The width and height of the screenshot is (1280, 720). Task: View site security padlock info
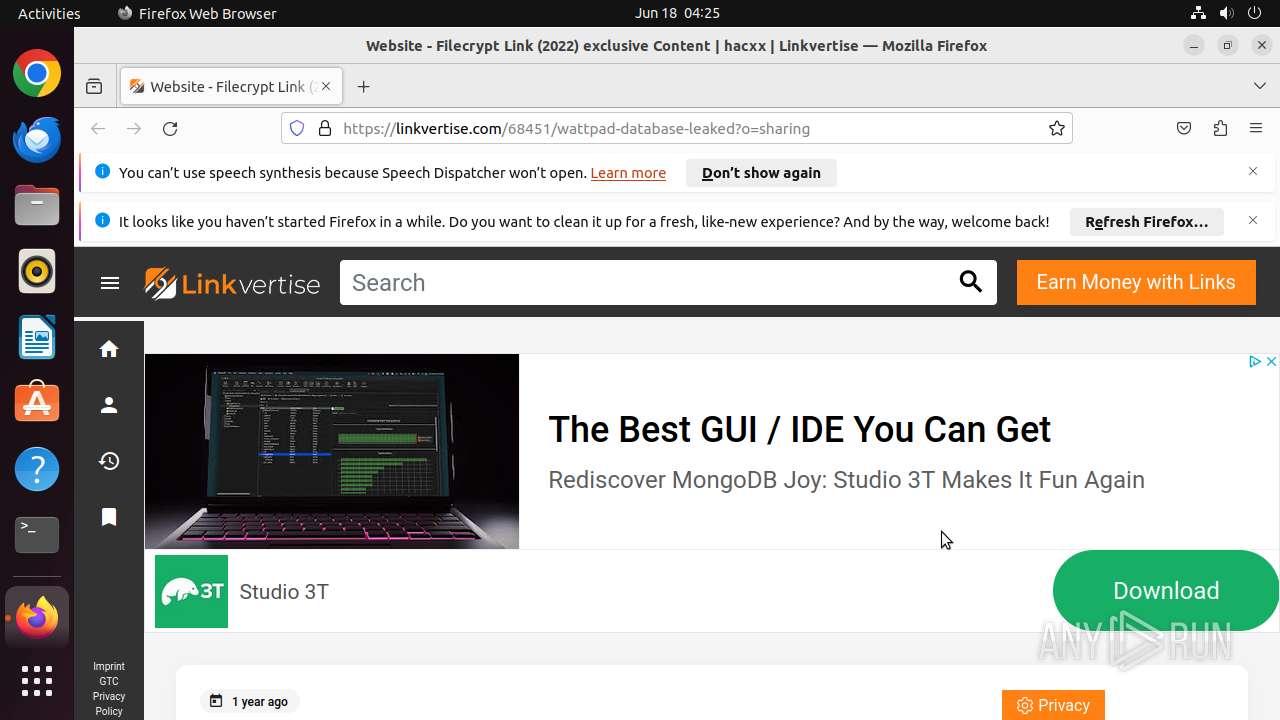(324, 128)
